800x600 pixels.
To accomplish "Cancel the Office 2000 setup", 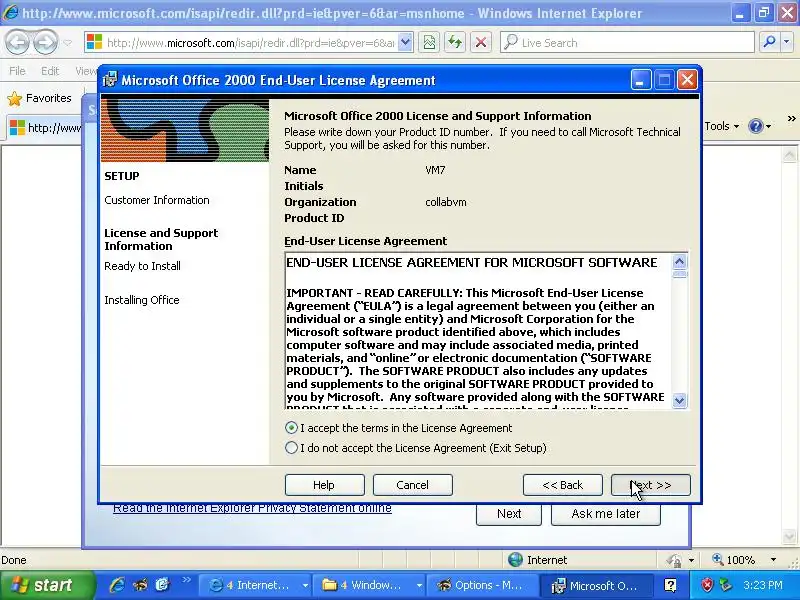I will click(x=413, y=485).
